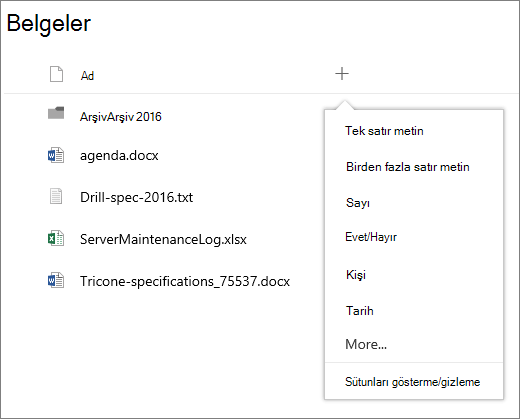The image size is (520, 419).
Task: Click the Word icon beside agenda.docx
Action: click(x=56, y=155)
